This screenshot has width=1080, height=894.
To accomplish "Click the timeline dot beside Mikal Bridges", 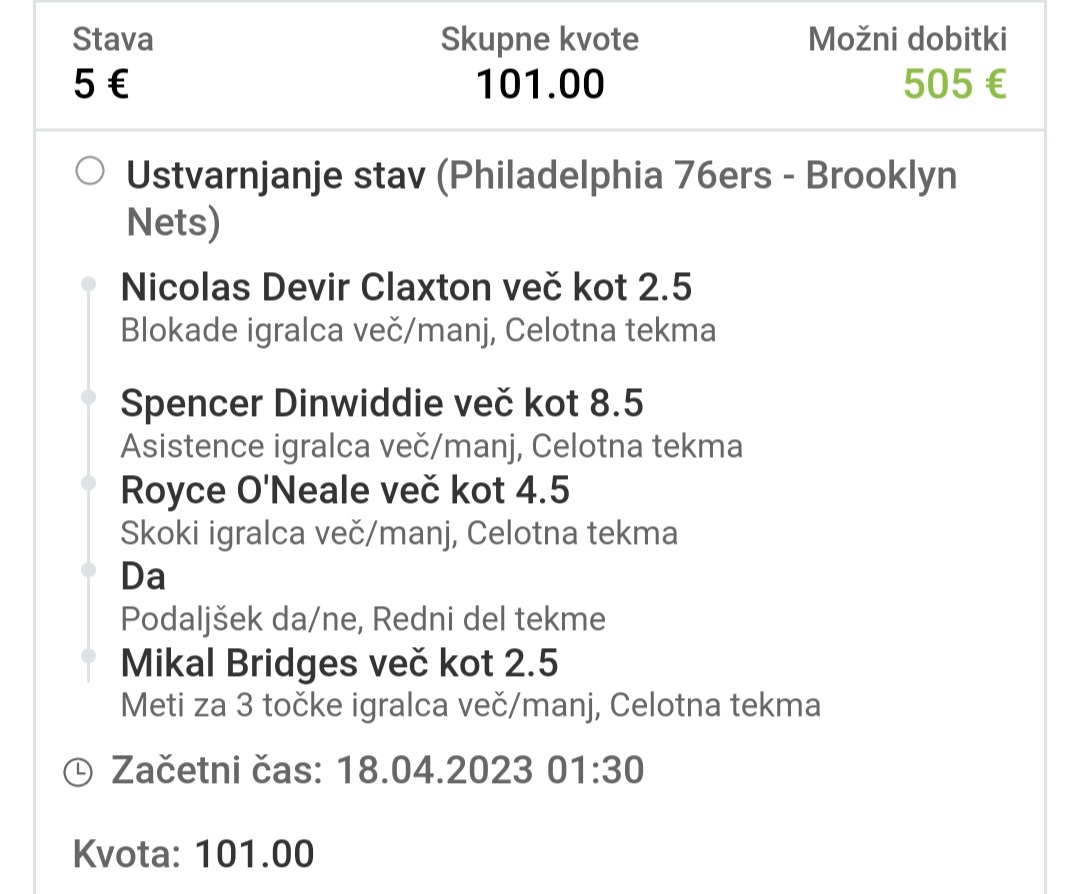I will 88,656.
